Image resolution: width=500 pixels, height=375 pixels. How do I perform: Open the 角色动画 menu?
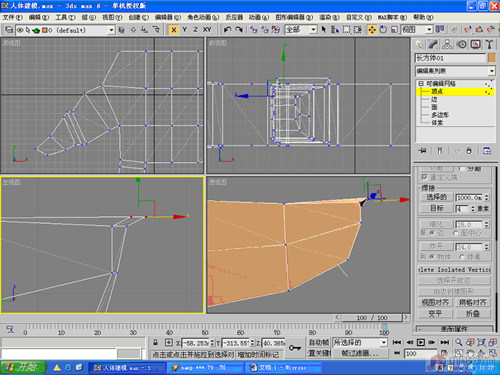click(203, 17)
